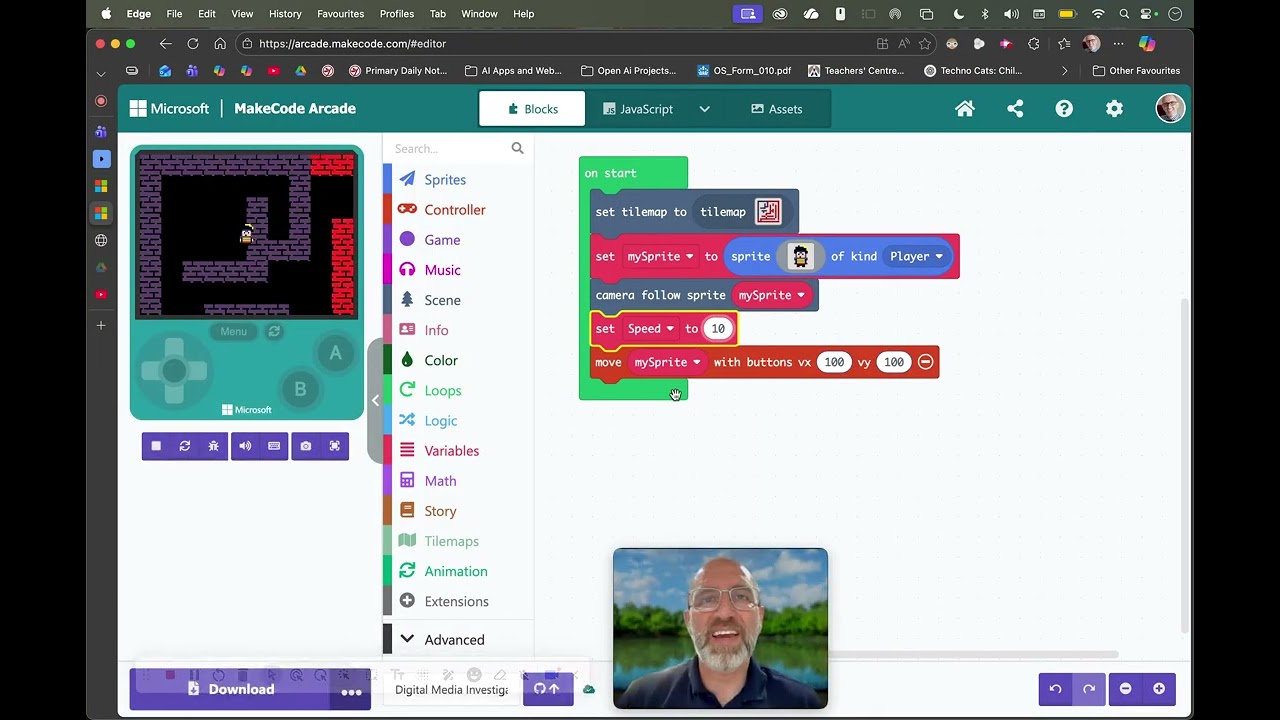Edit the vx value 100

coord(834,362)
